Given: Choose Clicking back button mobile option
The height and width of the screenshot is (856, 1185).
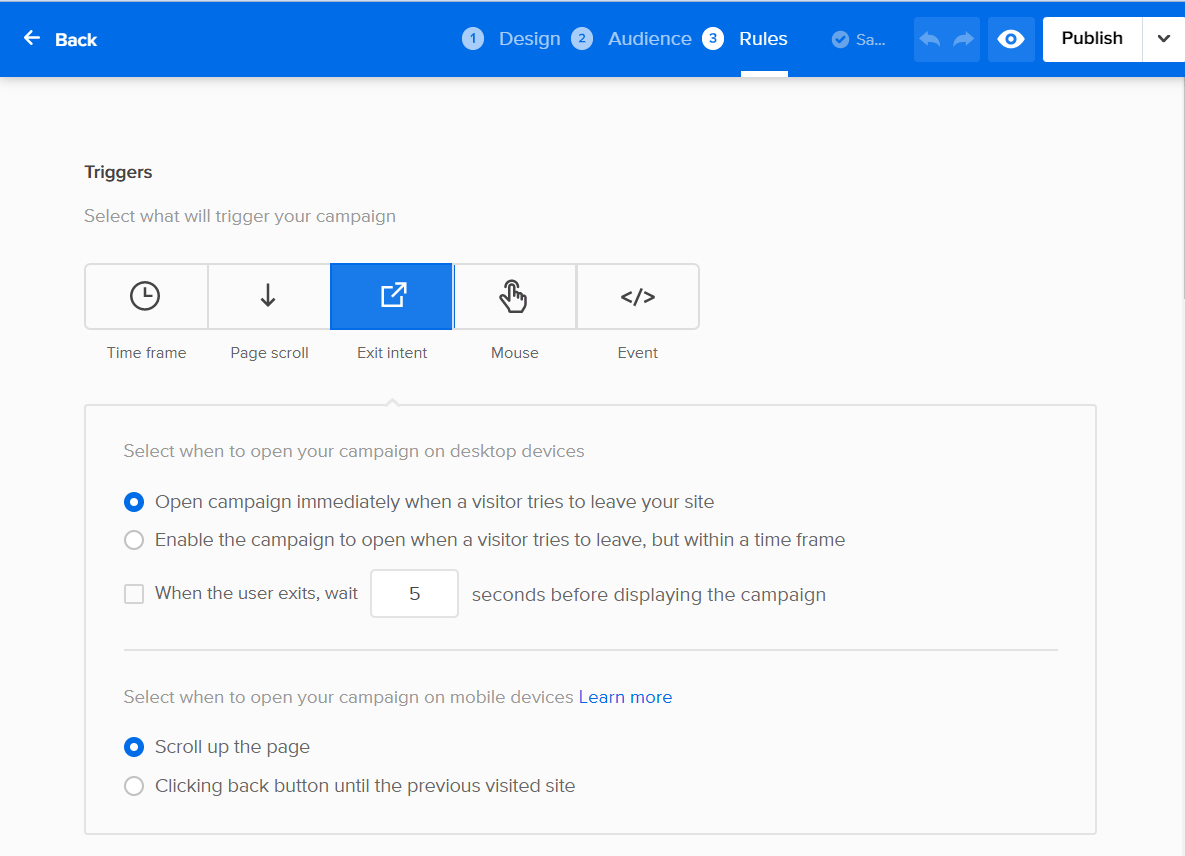Looking at the screenshot, I should pos(134,786).
